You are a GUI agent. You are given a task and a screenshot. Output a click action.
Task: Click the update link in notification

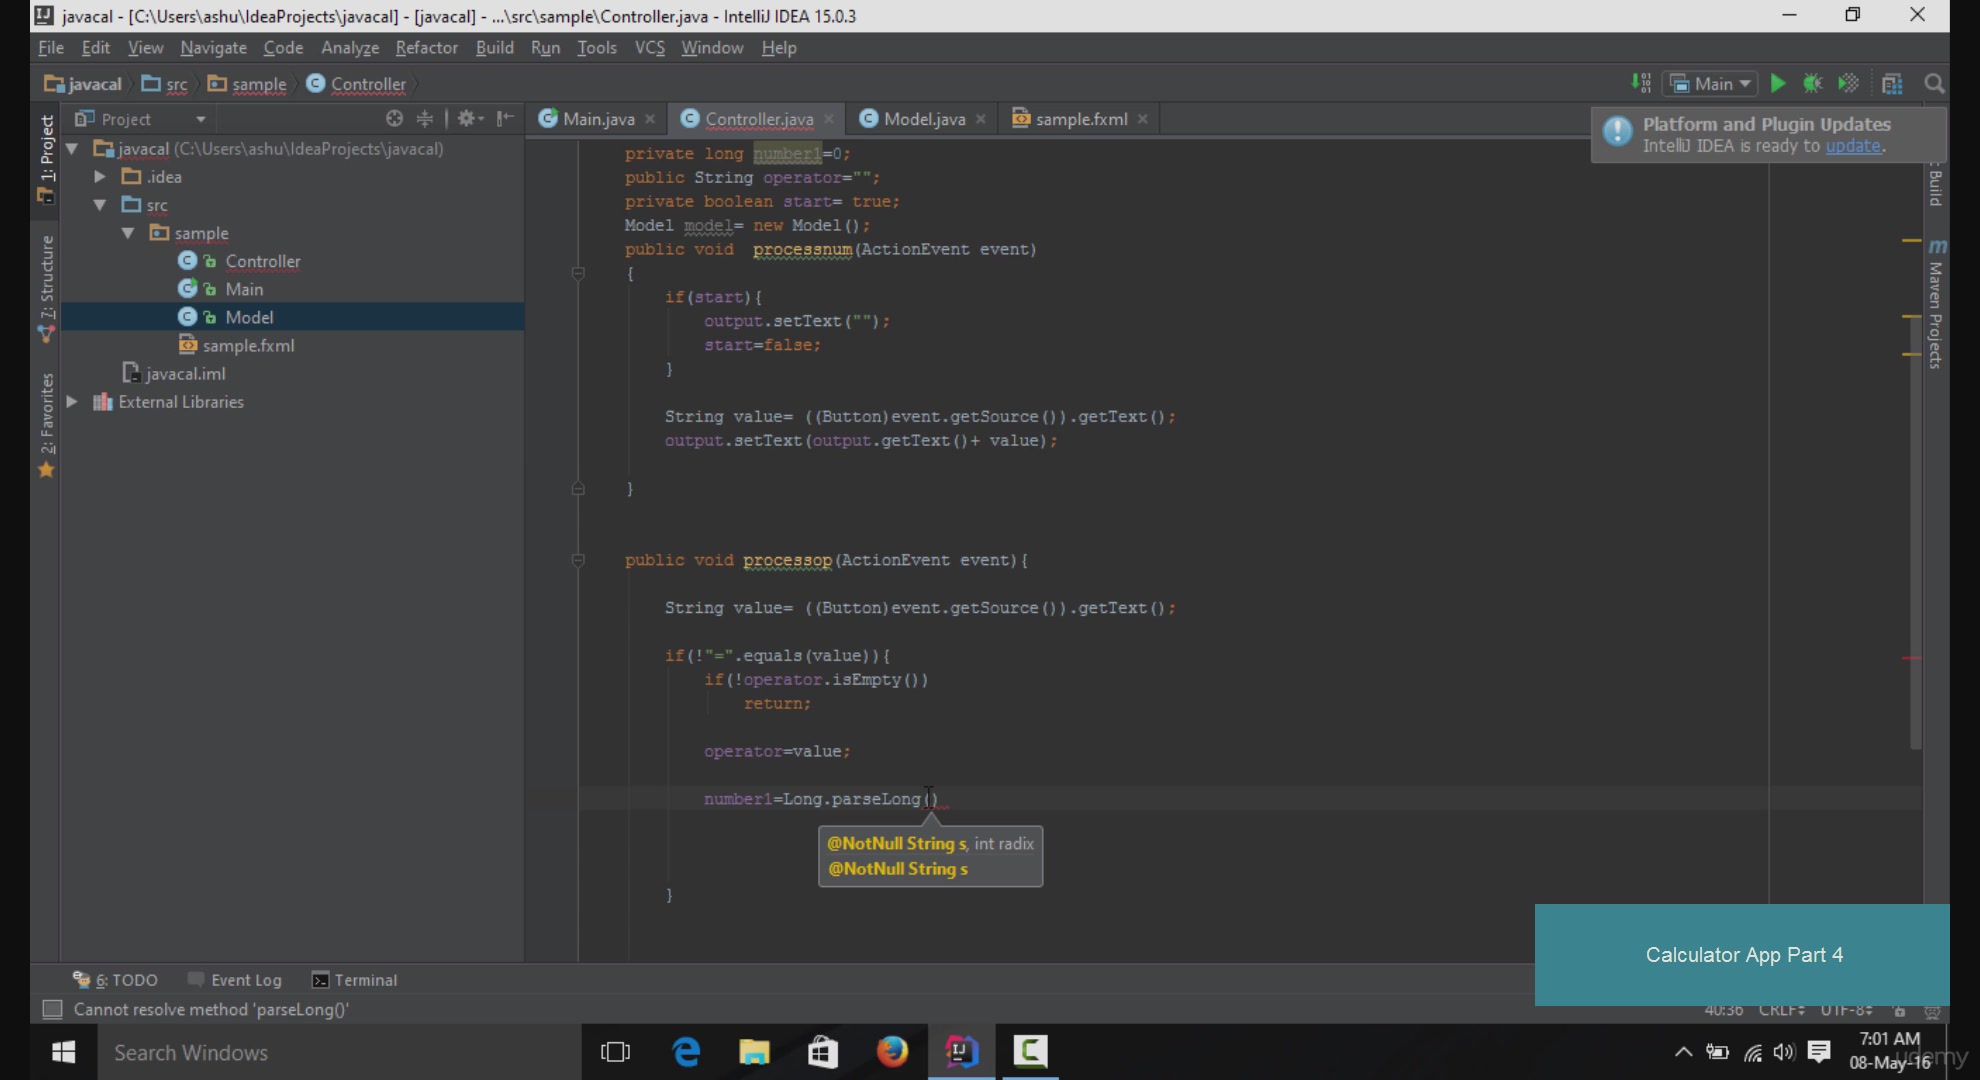click(x=1852, y=146)
